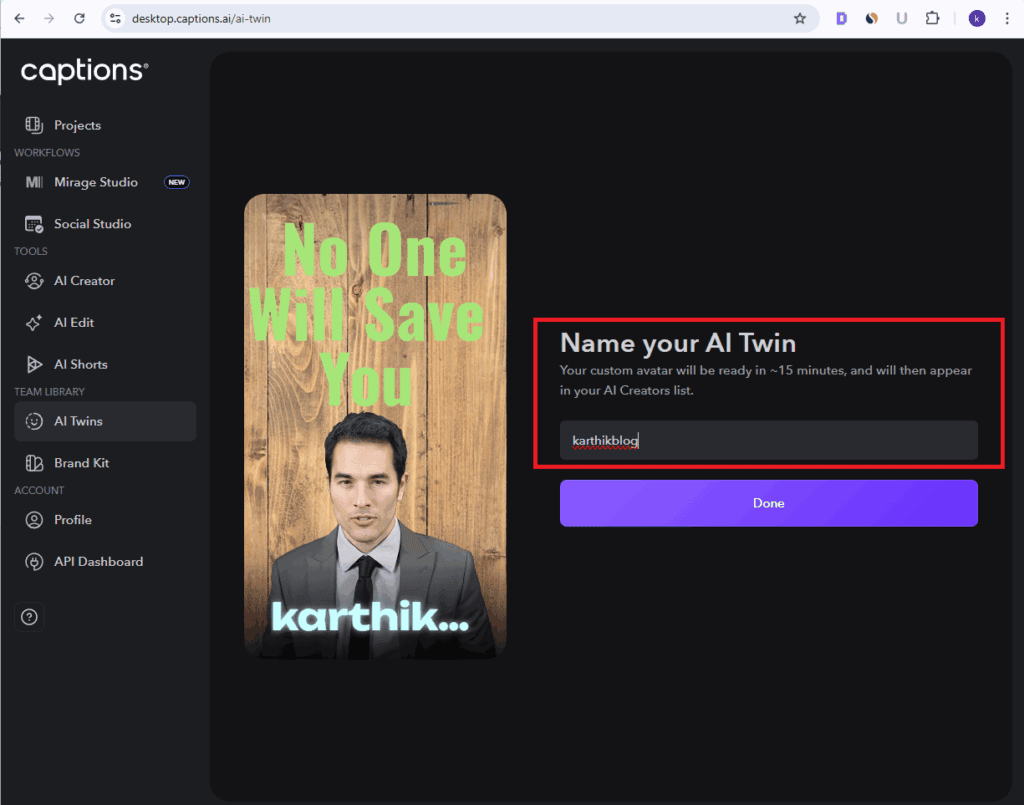Click the Captions logo
Image resolution: width=1024 pixels, height=805 pixels.
coord(85,71)
